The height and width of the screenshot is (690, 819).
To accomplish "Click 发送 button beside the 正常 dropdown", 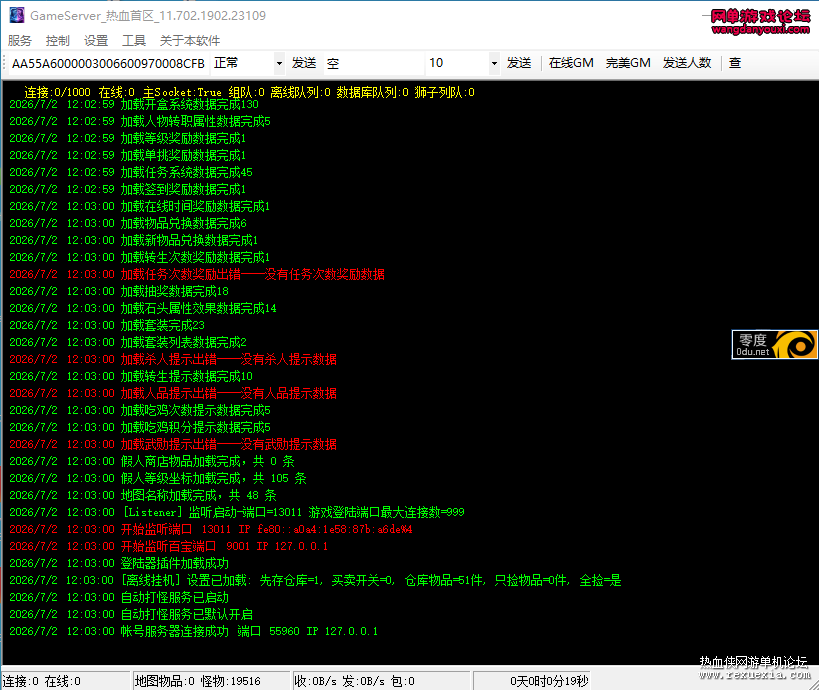I will (x=304, y=63).
